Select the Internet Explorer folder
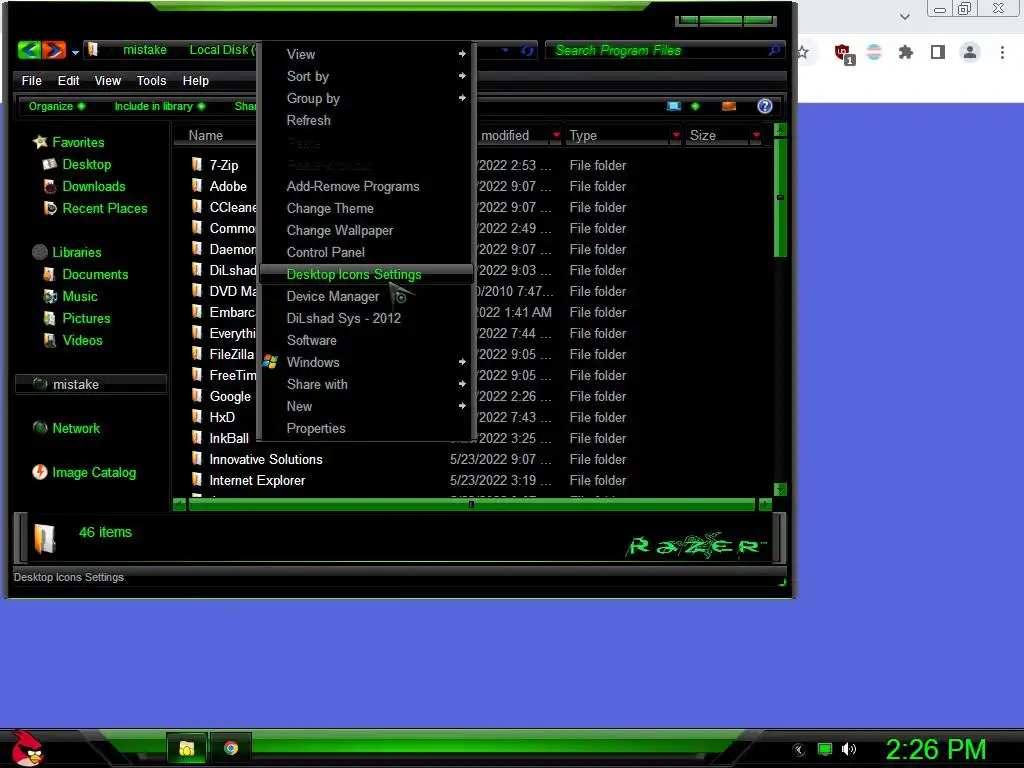 pos(257,480)
